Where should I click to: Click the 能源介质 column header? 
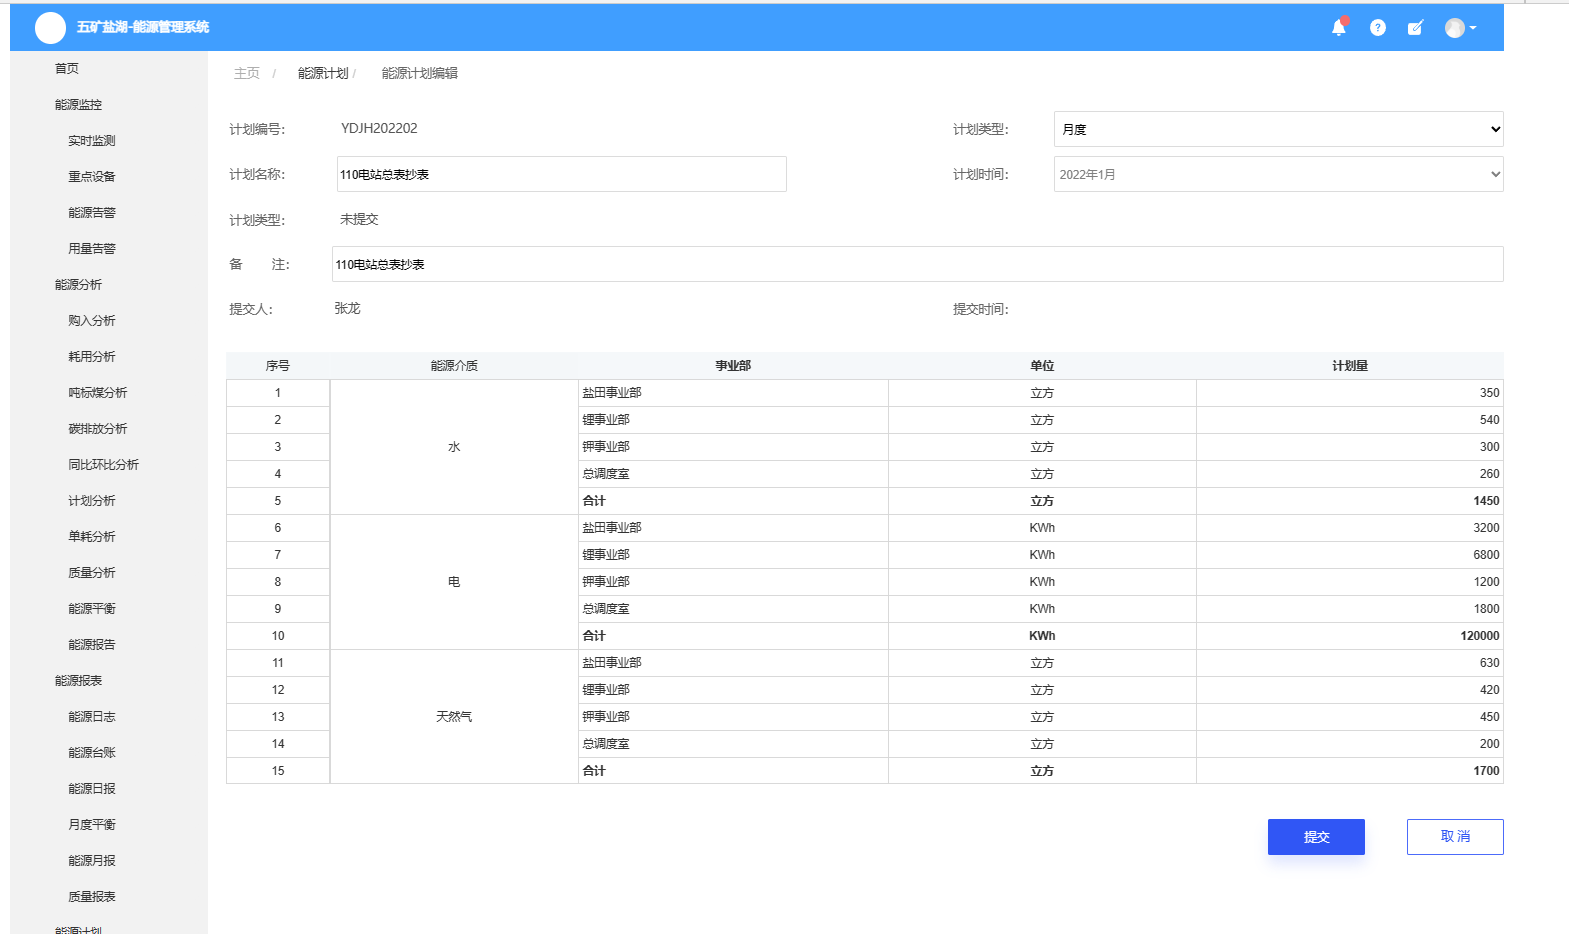click(454, 366)
